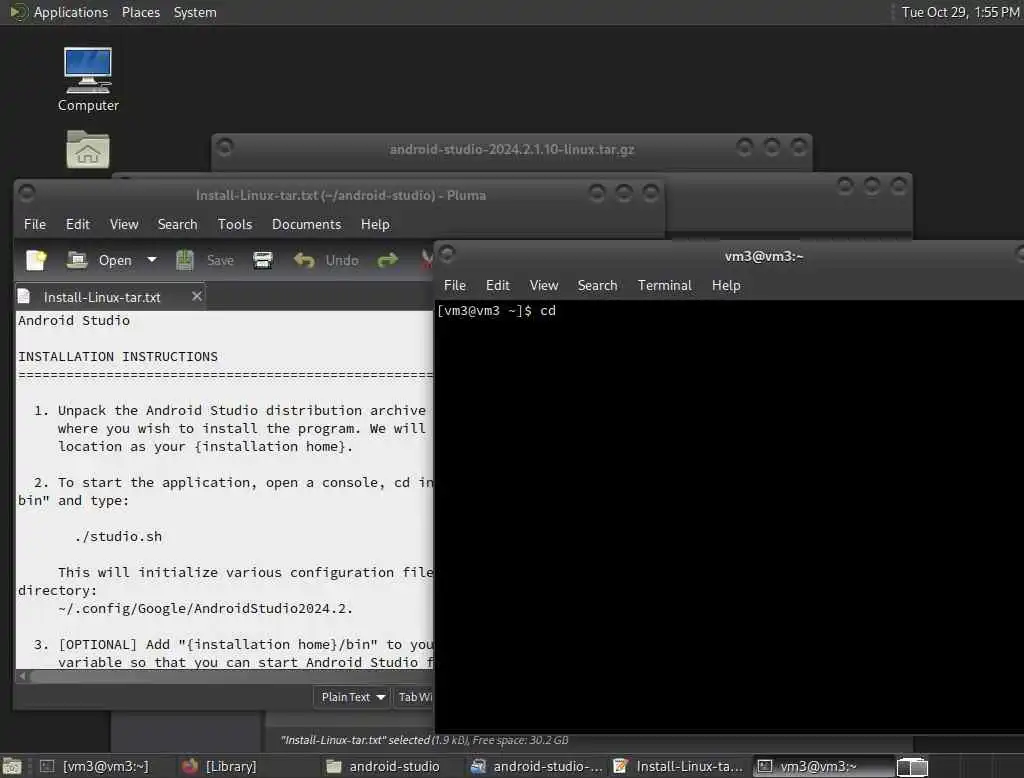The height and width of the screenshot is (778, 1024).
Task: Click the workspace switcher in bottom panel
Action: tap(912, 767)
